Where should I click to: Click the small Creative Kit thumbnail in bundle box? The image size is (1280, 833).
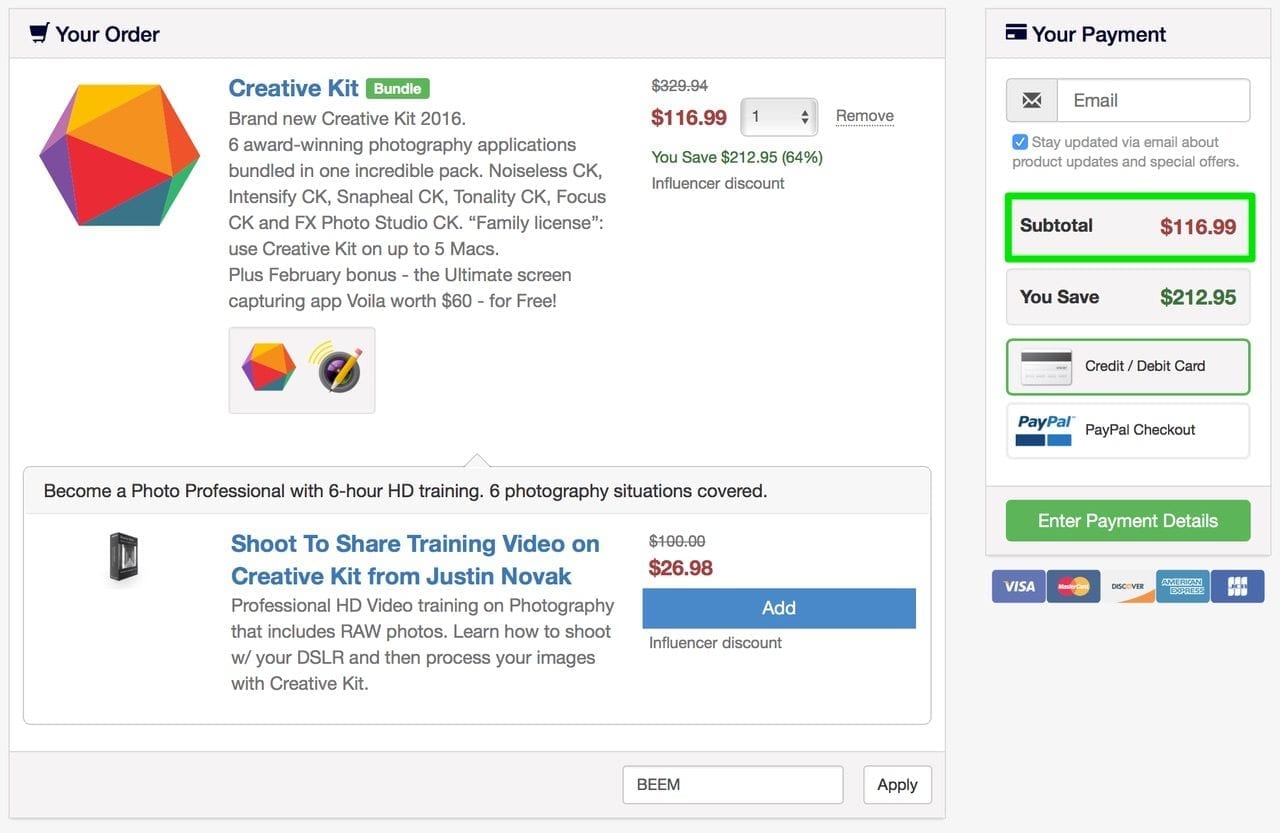click(269, 369)
